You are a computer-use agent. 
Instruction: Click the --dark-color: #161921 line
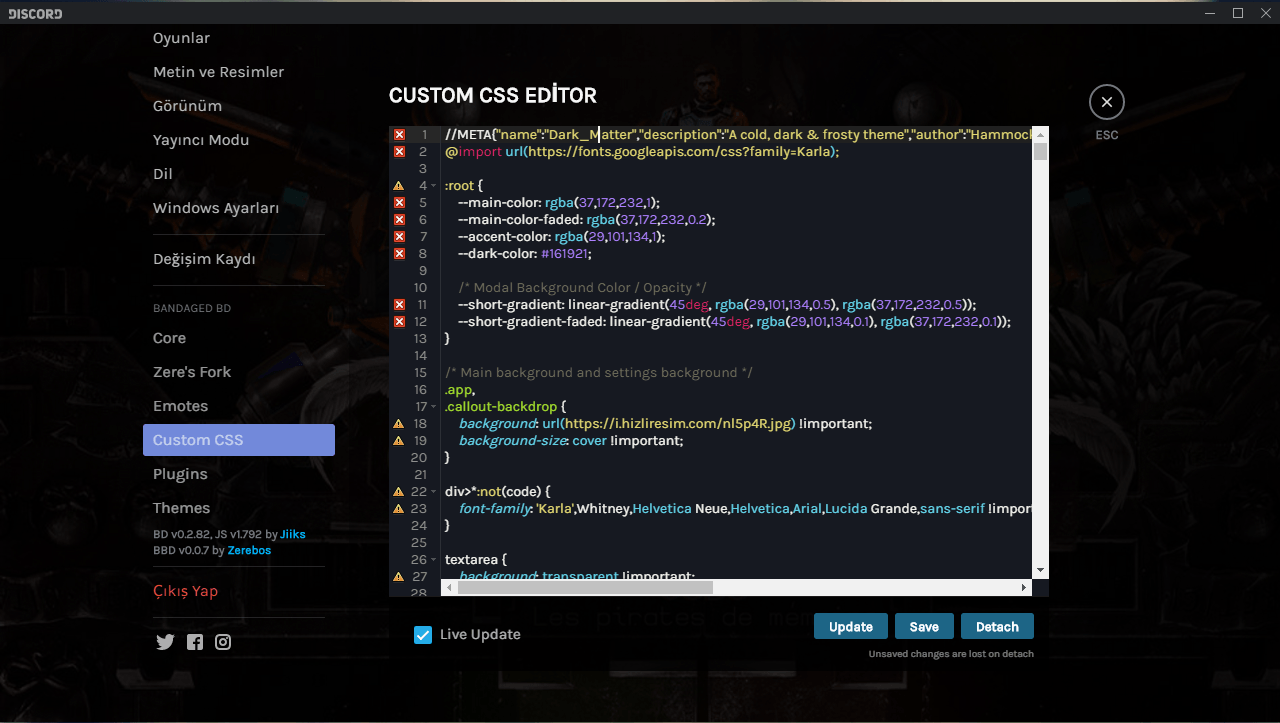tap(524, 253)
